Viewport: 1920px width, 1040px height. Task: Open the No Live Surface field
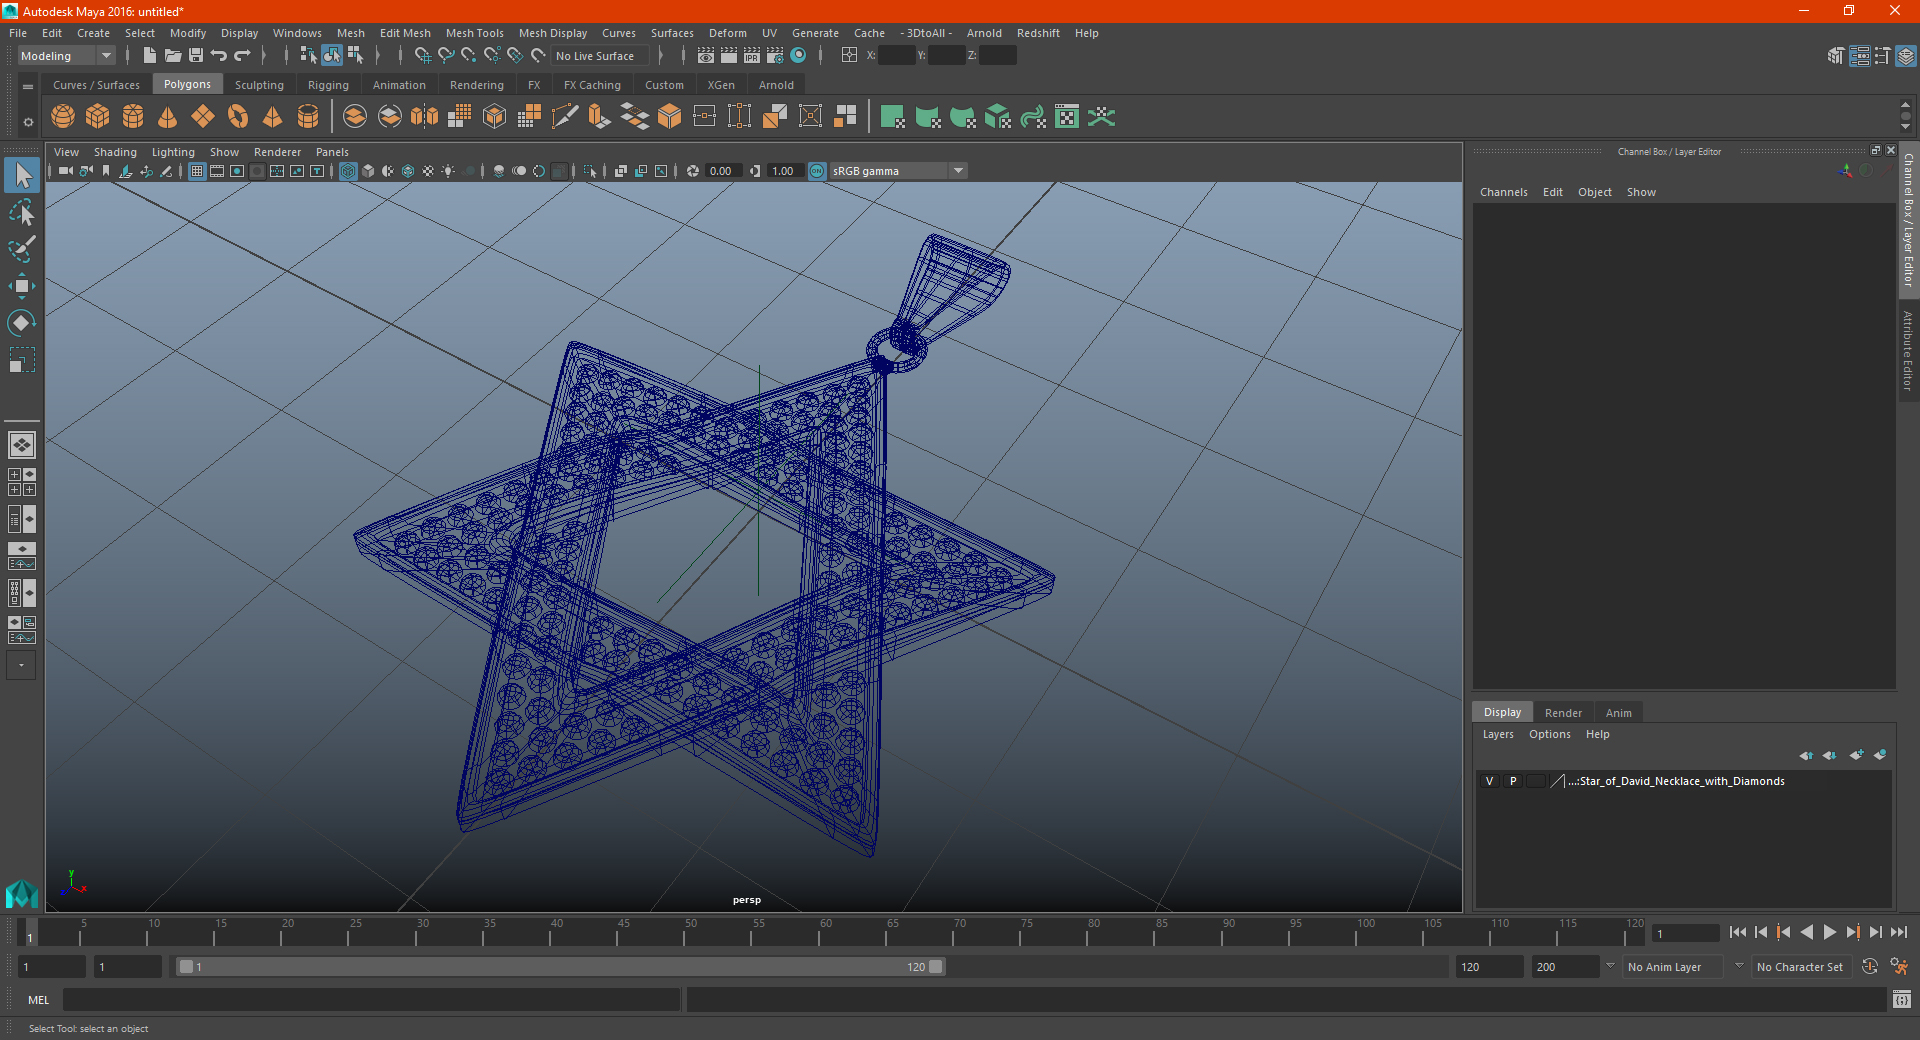(x=601, y=56)
